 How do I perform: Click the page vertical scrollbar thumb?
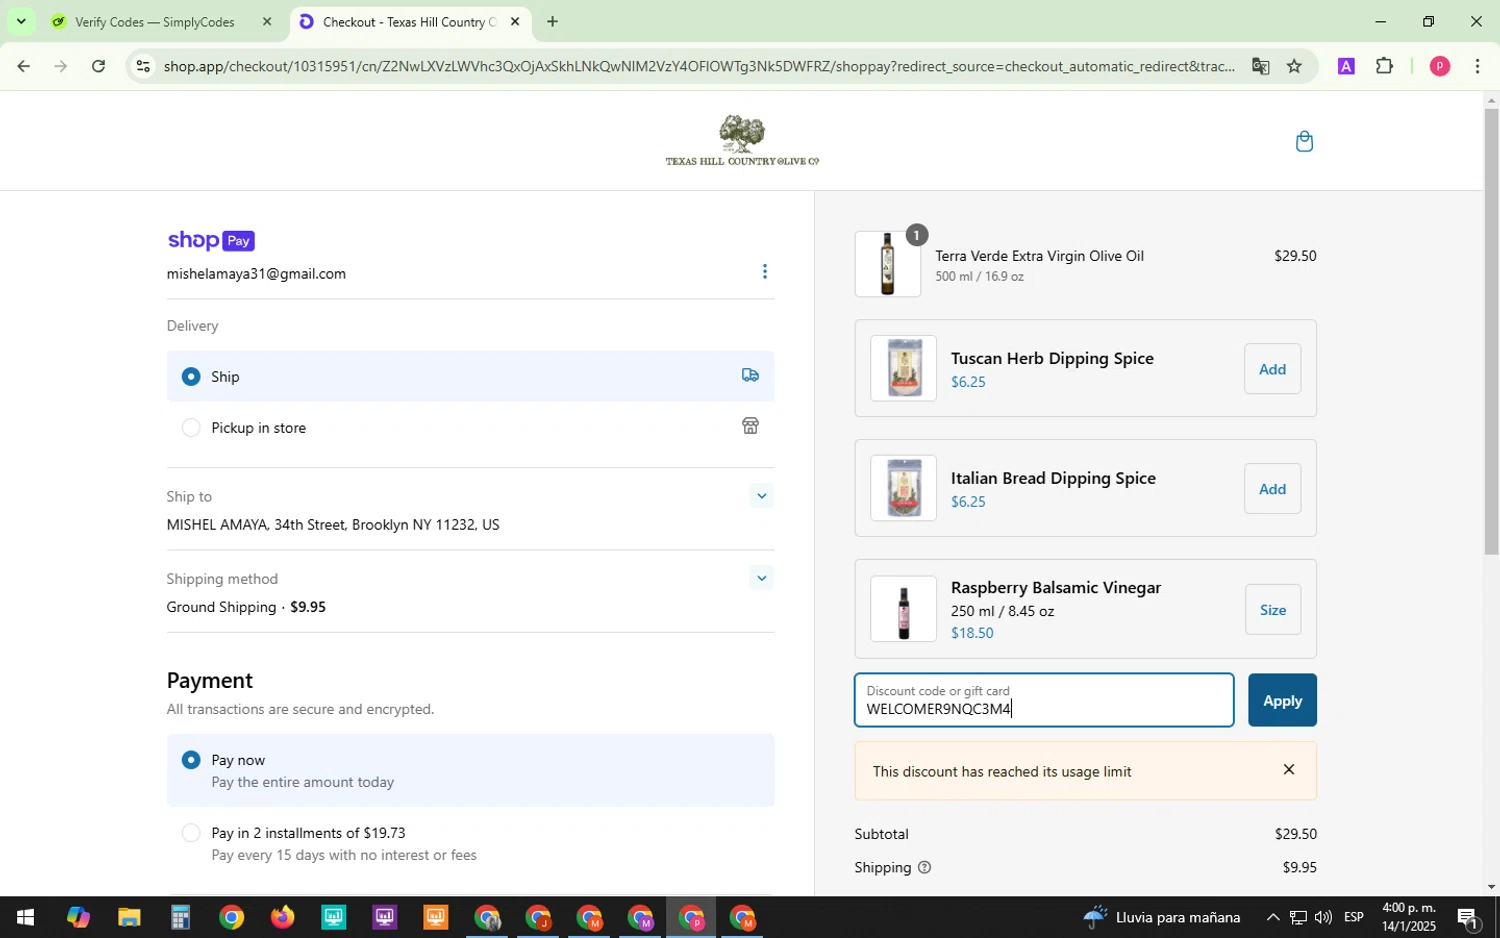pos(1491,331)
